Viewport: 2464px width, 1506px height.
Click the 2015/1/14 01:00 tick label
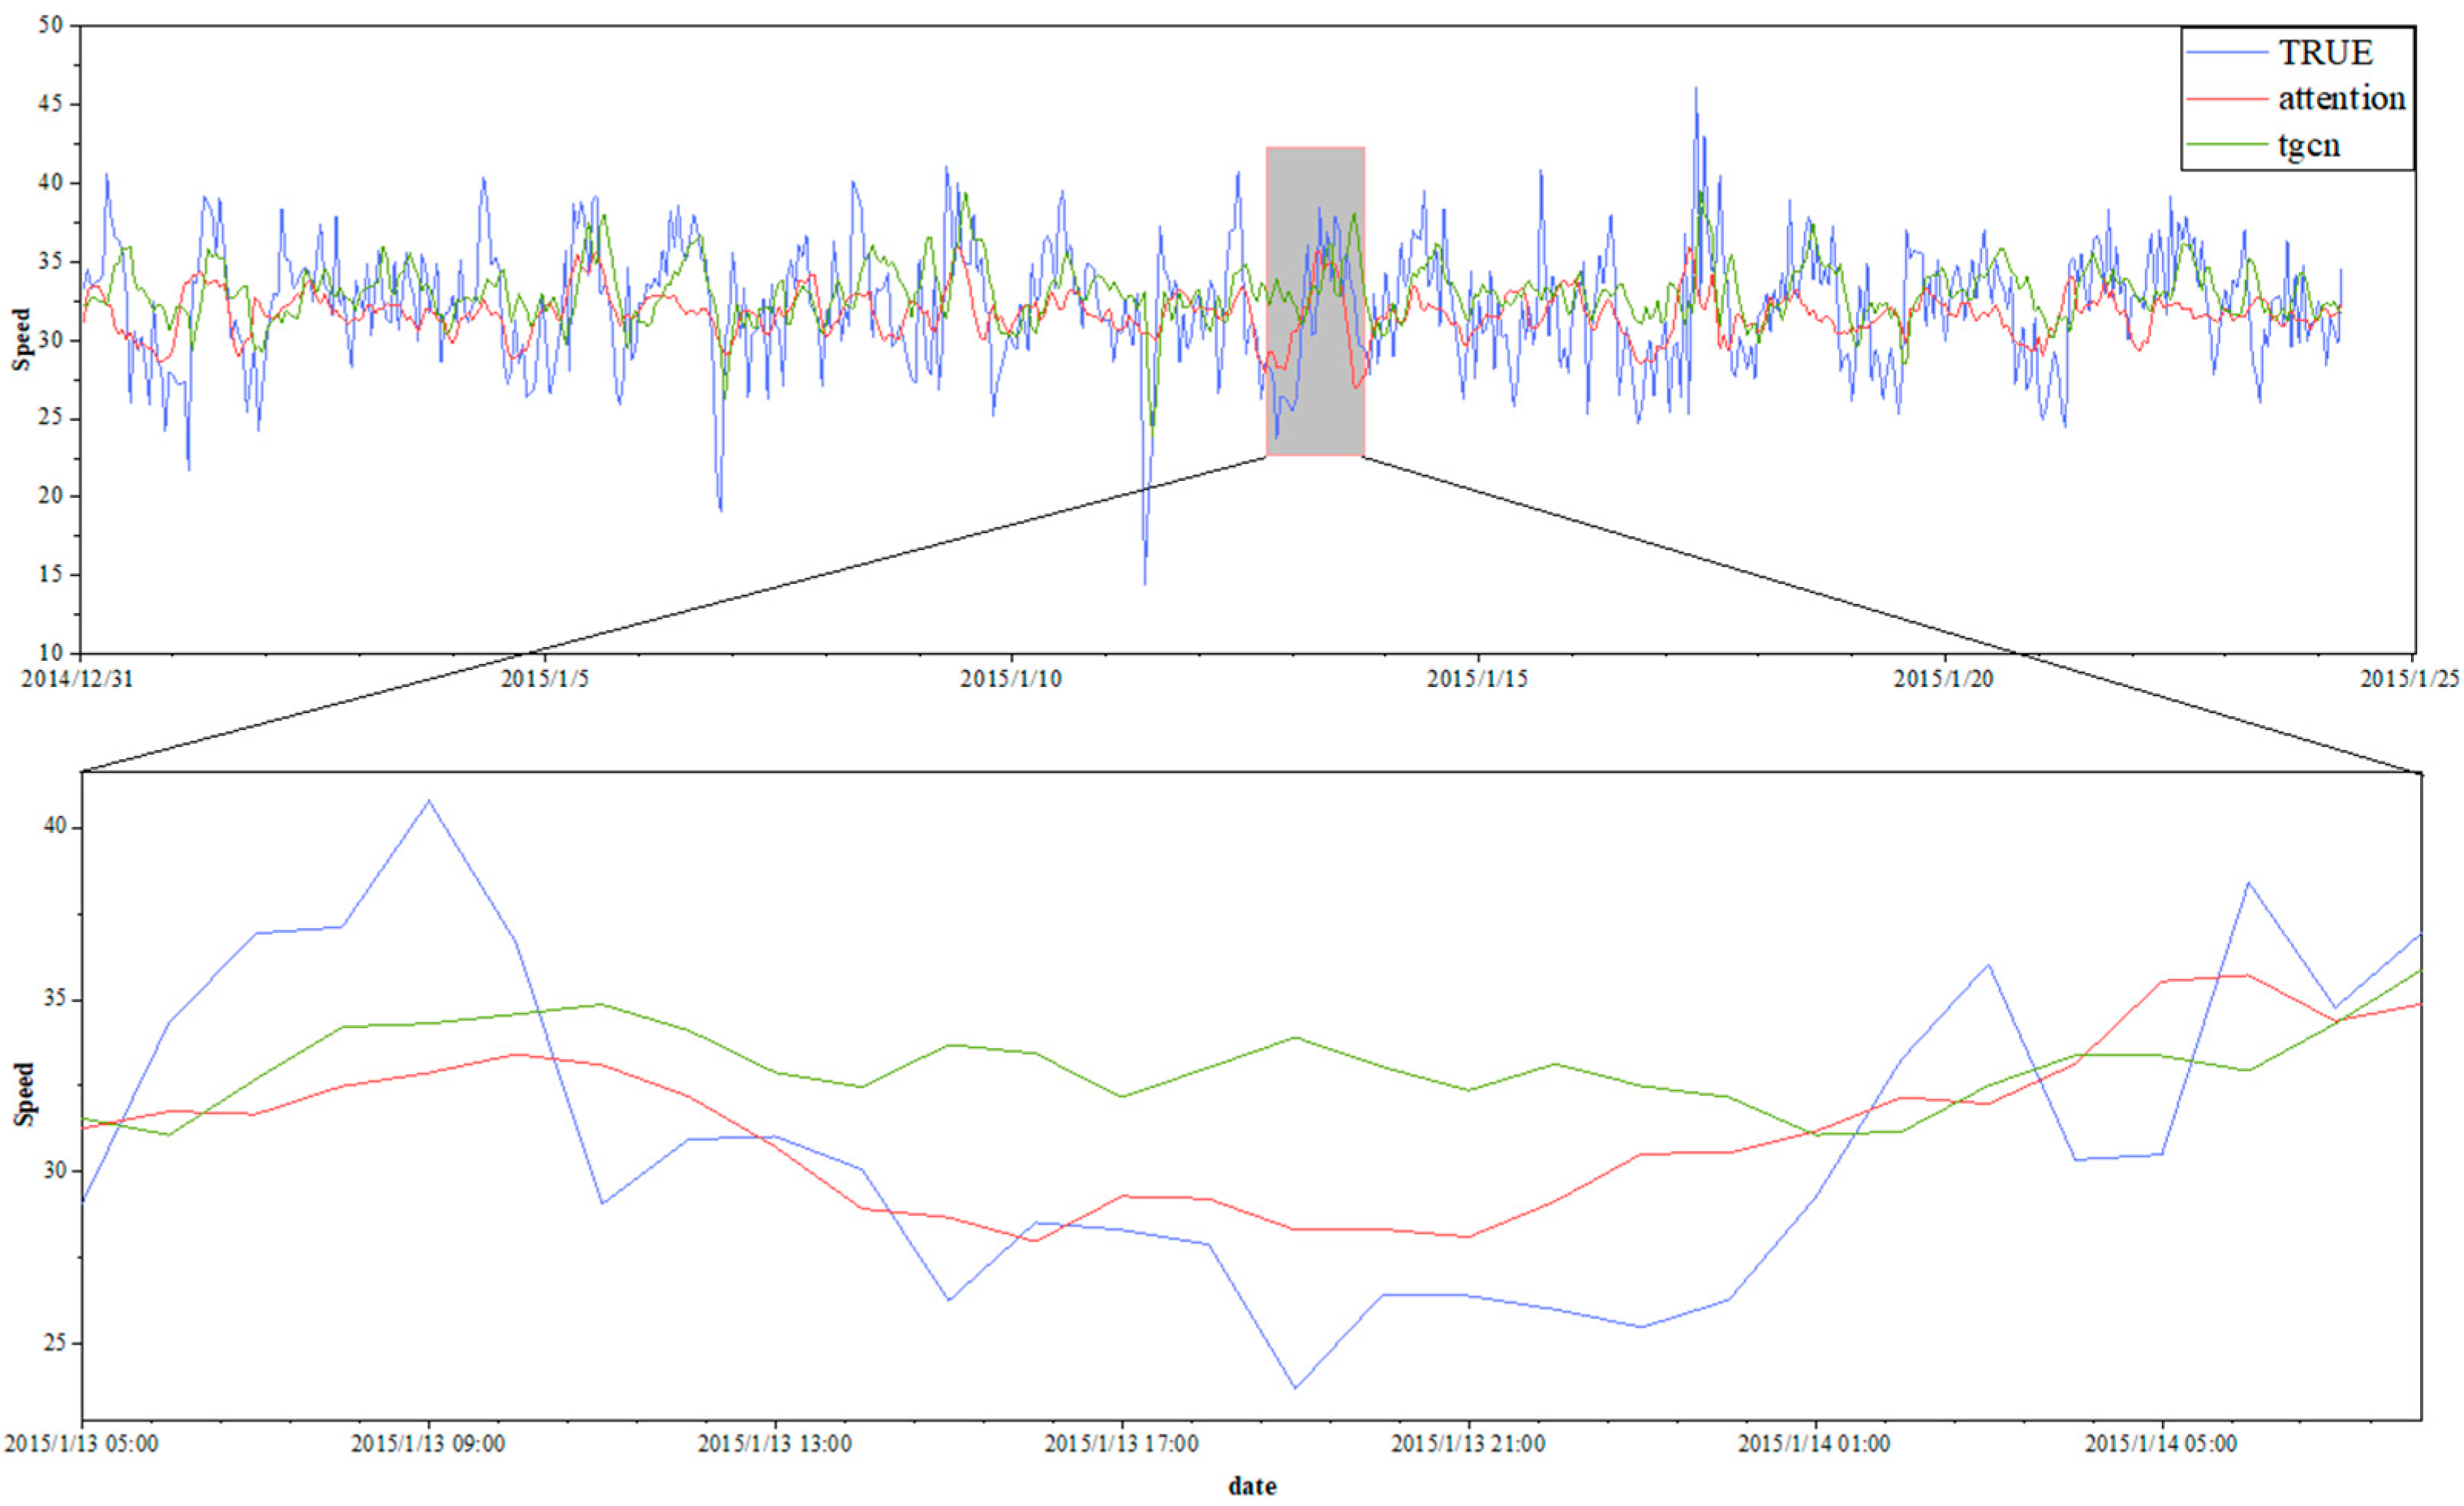click(1814, 1445)
